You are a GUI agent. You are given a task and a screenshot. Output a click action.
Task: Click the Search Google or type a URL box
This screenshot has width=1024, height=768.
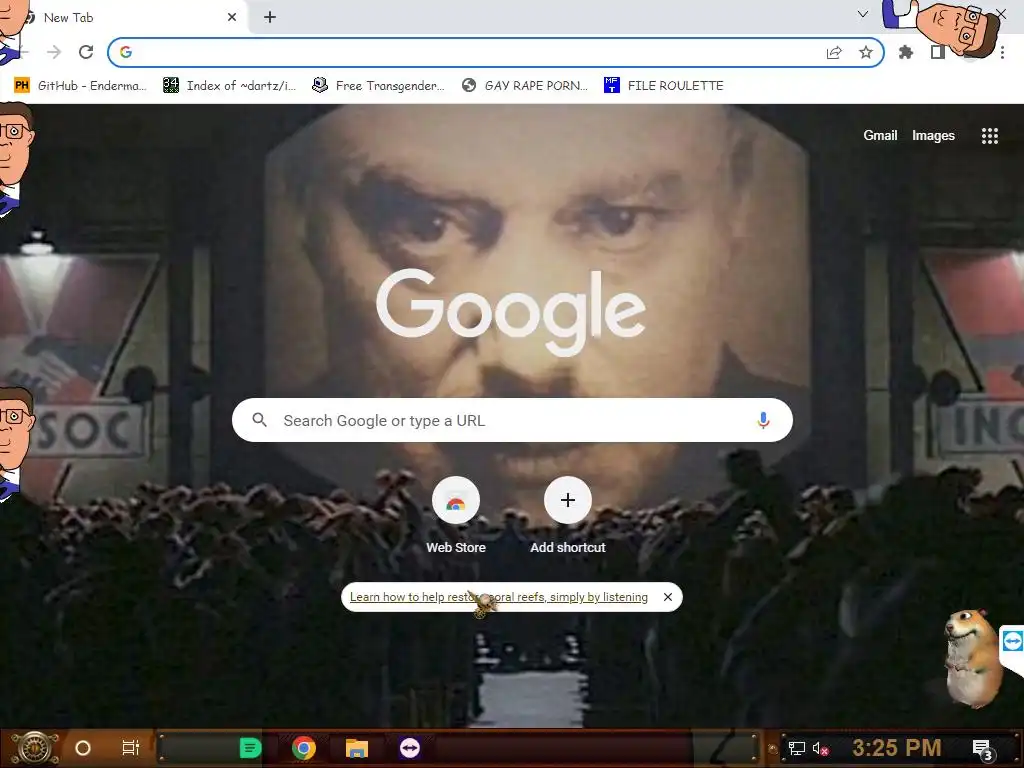point(512,420)
